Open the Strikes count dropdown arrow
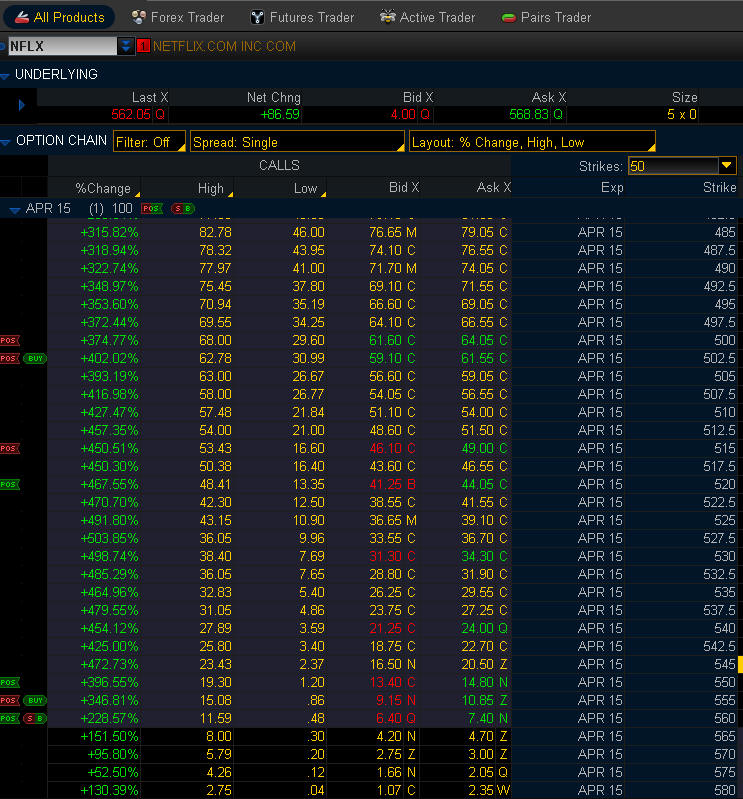Image resolution: width=743 pixels, height=799 pixels. click(727, 166)
